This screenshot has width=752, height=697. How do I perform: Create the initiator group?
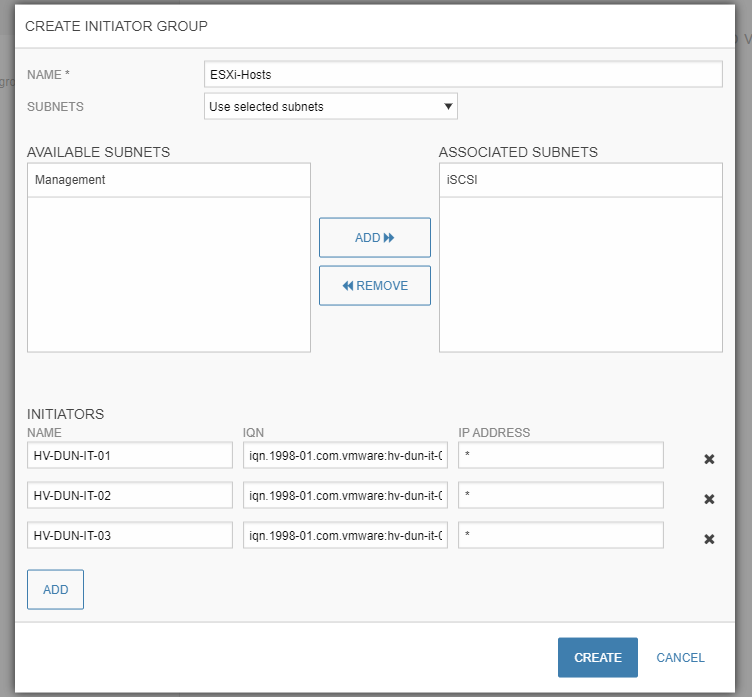(598, 657)
